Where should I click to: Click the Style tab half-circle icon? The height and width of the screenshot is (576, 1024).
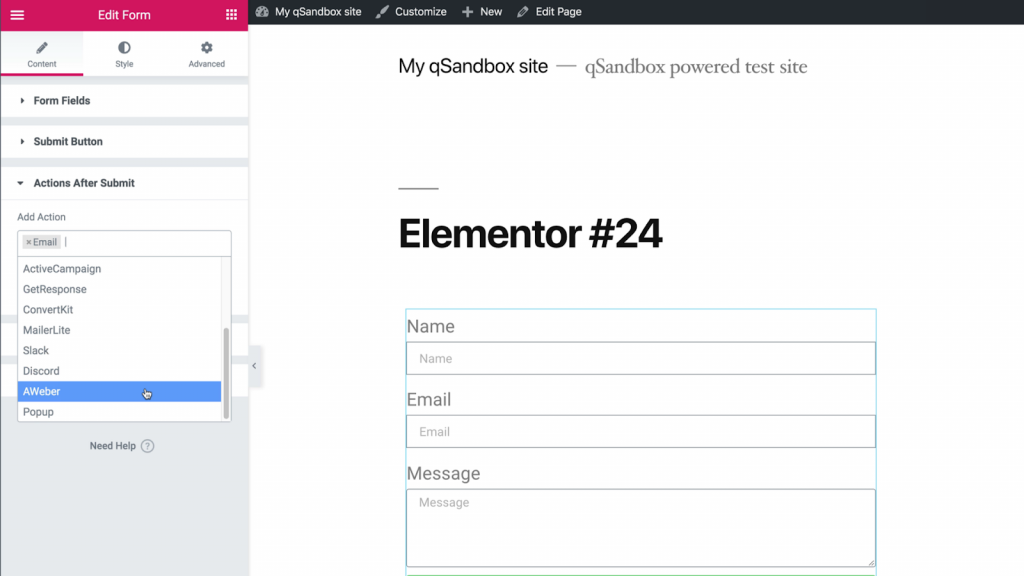124,48
